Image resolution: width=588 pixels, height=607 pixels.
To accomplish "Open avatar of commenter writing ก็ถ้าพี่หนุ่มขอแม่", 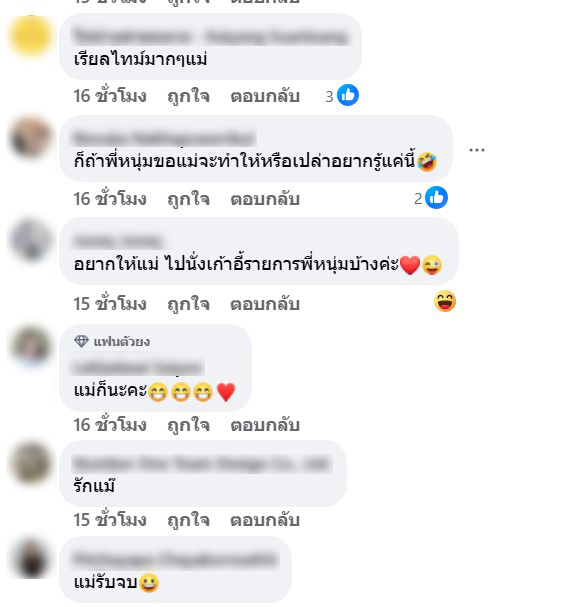I will [x=31, y=137].
